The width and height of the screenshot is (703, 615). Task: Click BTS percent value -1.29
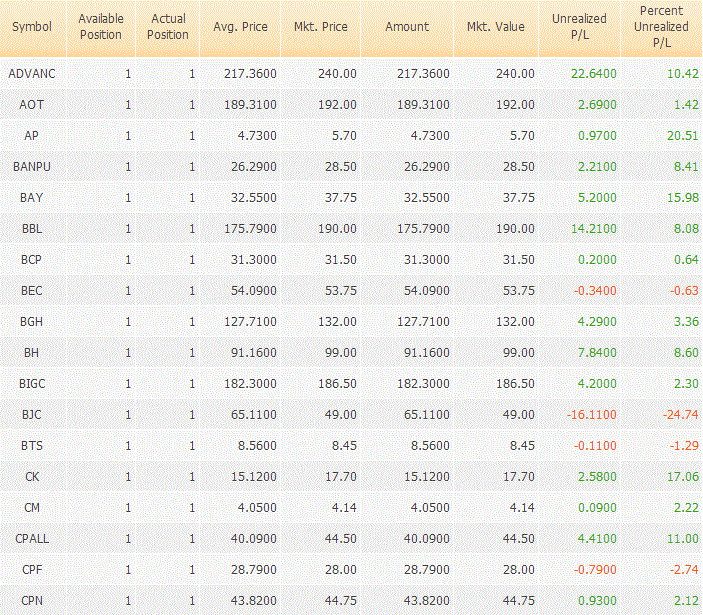tap(685, 446)
